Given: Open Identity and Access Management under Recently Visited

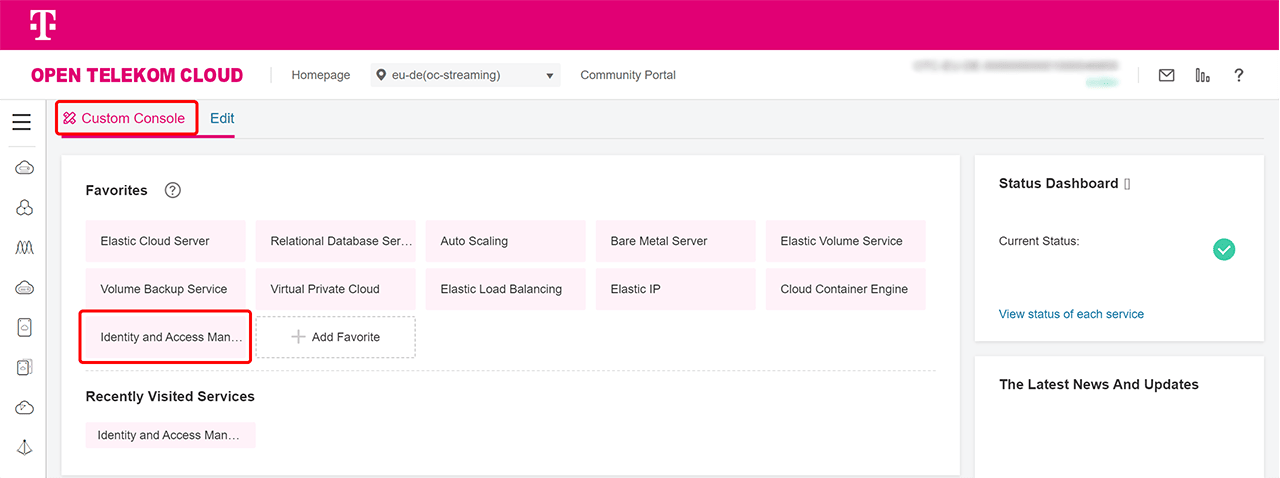Looking at the screenshot, I should point(170,435).
